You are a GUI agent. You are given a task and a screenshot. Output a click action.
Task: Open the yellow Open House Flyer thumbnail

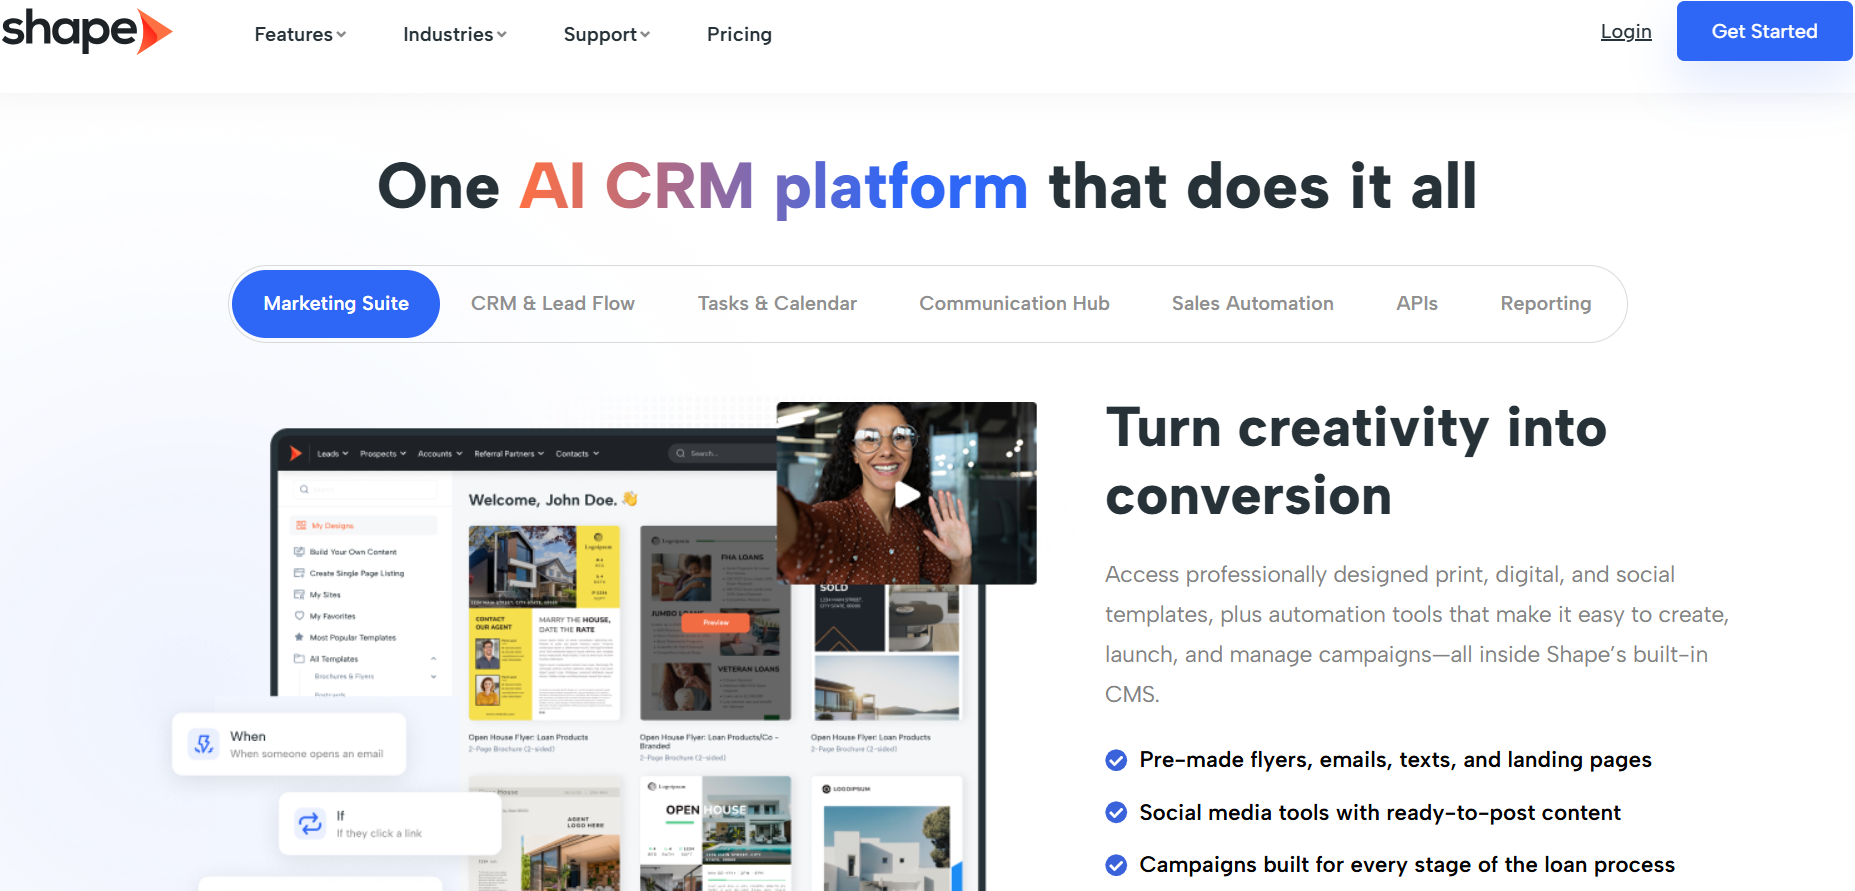[545, 623]
